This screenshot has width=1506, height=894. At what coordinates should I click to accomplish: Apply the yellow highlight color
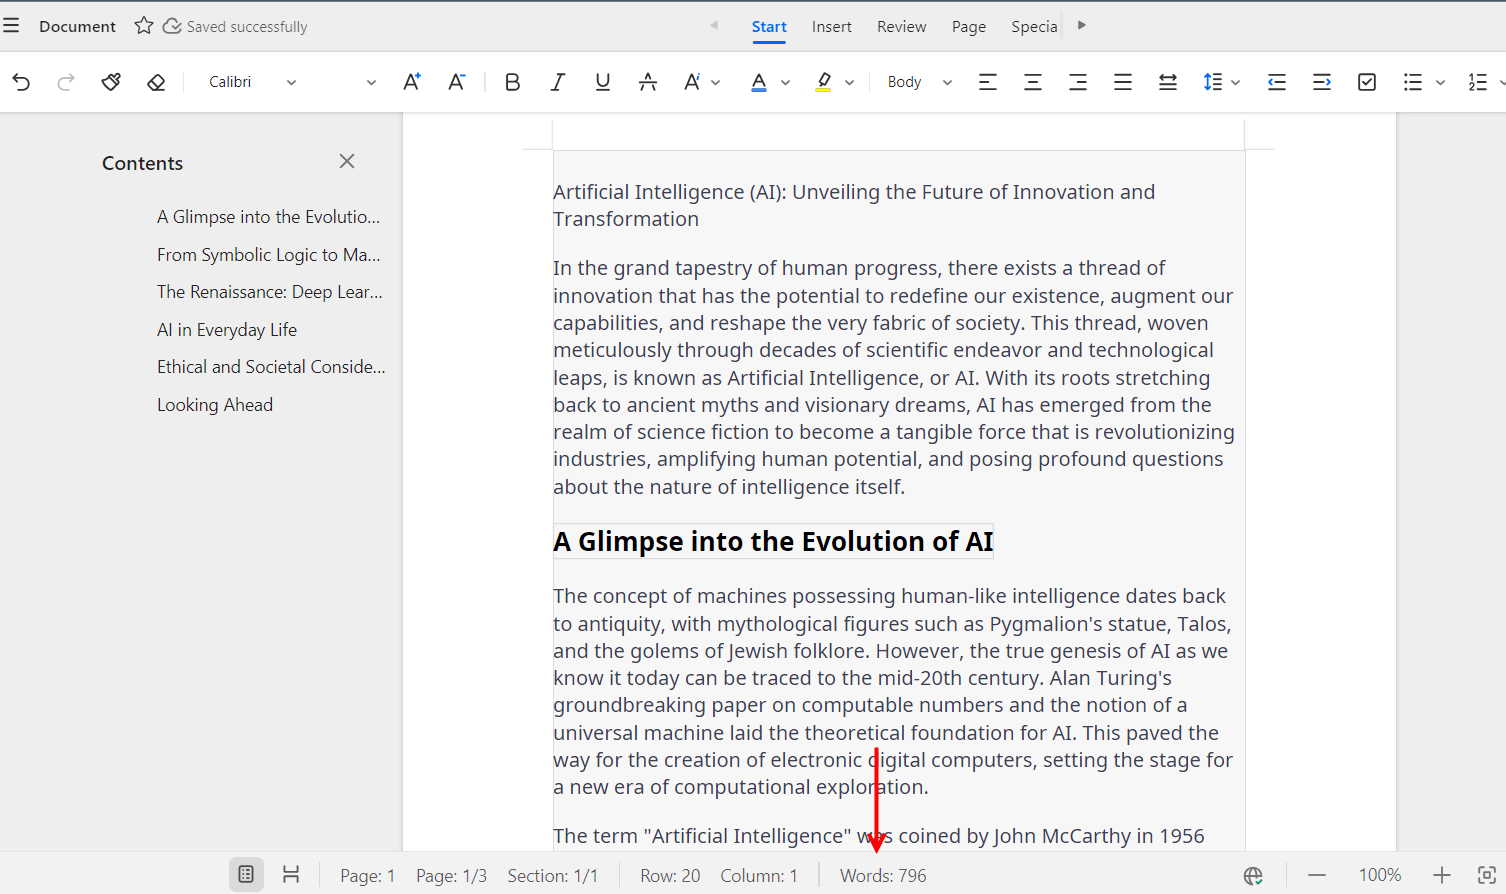(x=823, y=82)
